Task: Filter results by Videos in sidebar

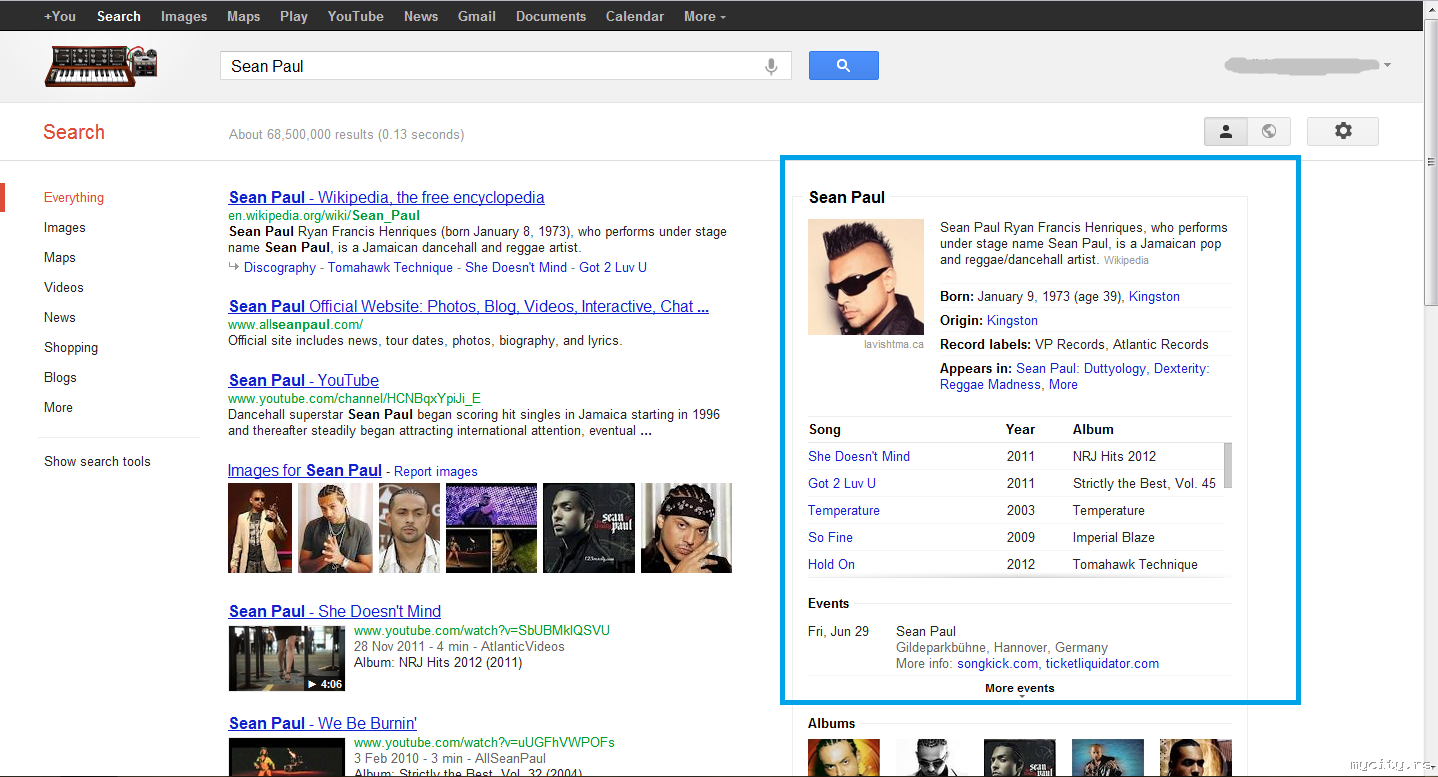Action: point(64,287)
